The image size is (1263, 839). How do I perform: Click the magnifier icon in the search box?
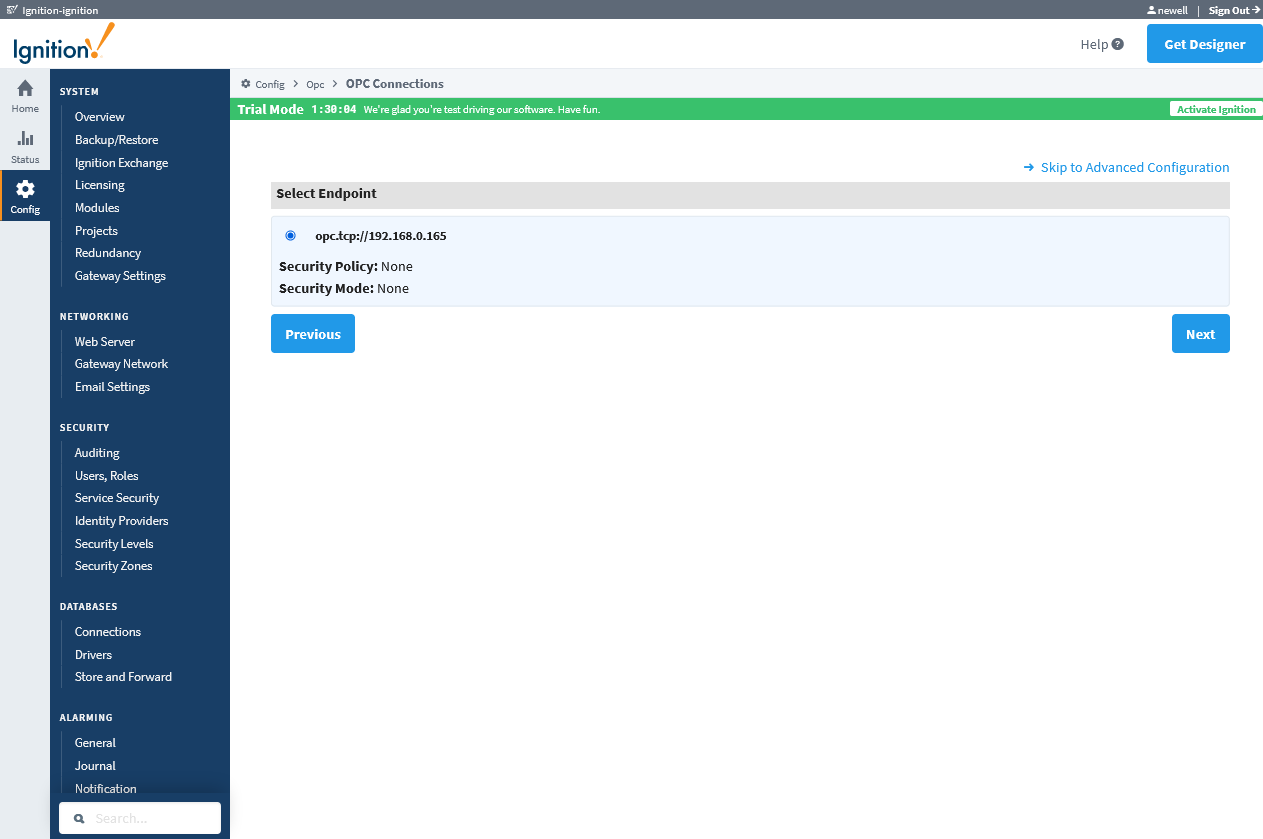click(x=79, y=818)
